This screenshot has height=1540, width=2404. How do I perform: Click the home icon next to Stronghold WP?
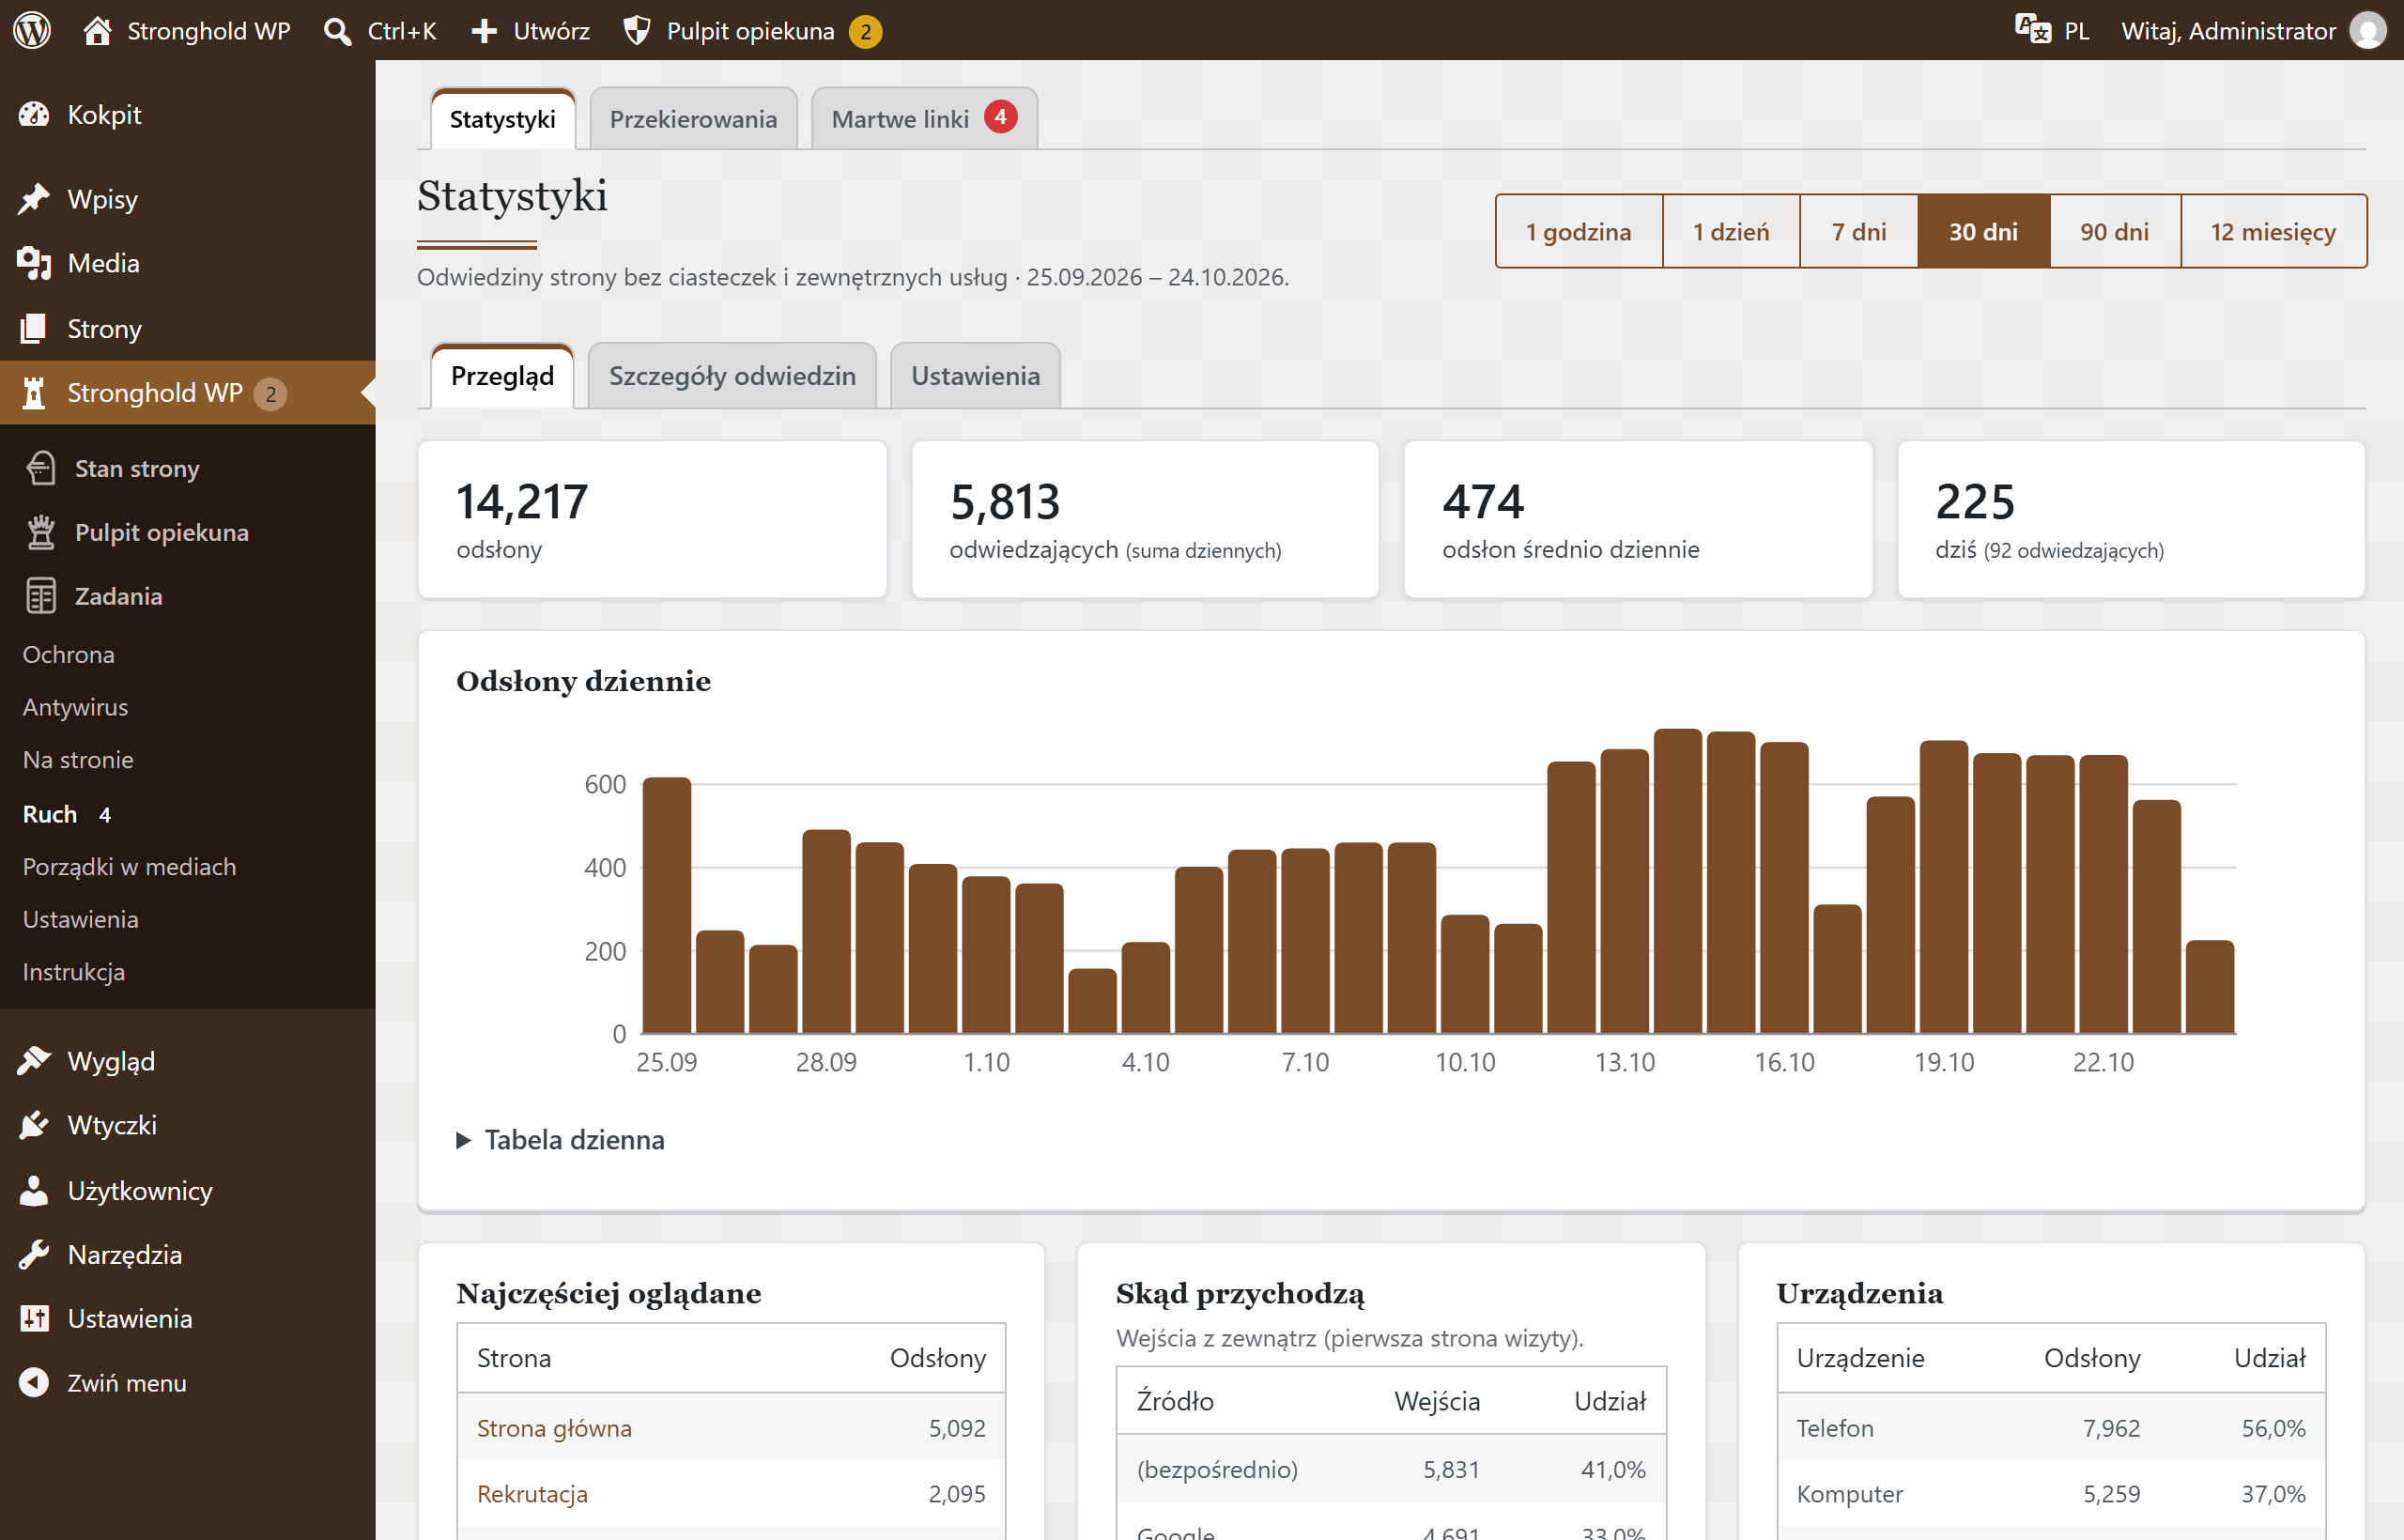97,30
